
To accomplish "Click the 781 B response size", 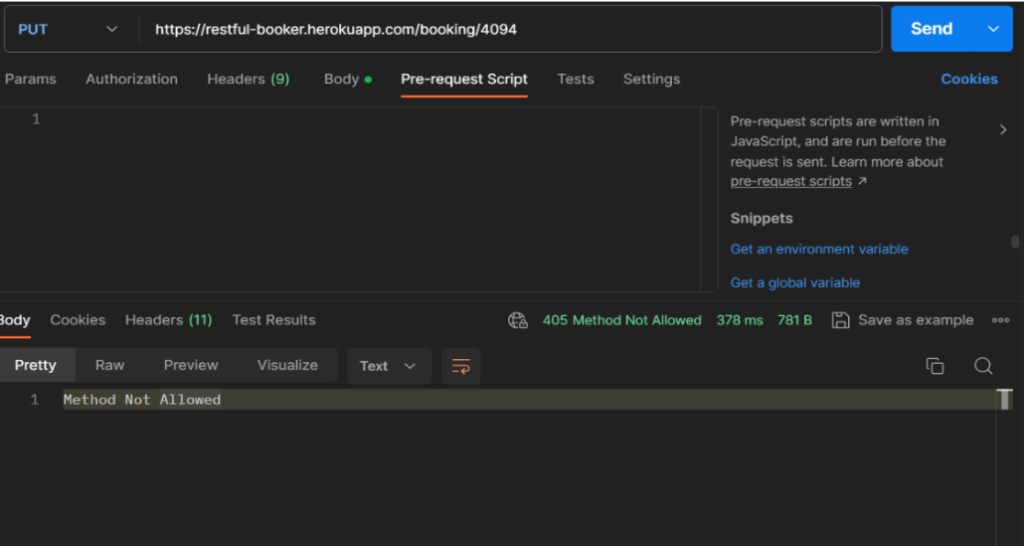I will [795, 320].
